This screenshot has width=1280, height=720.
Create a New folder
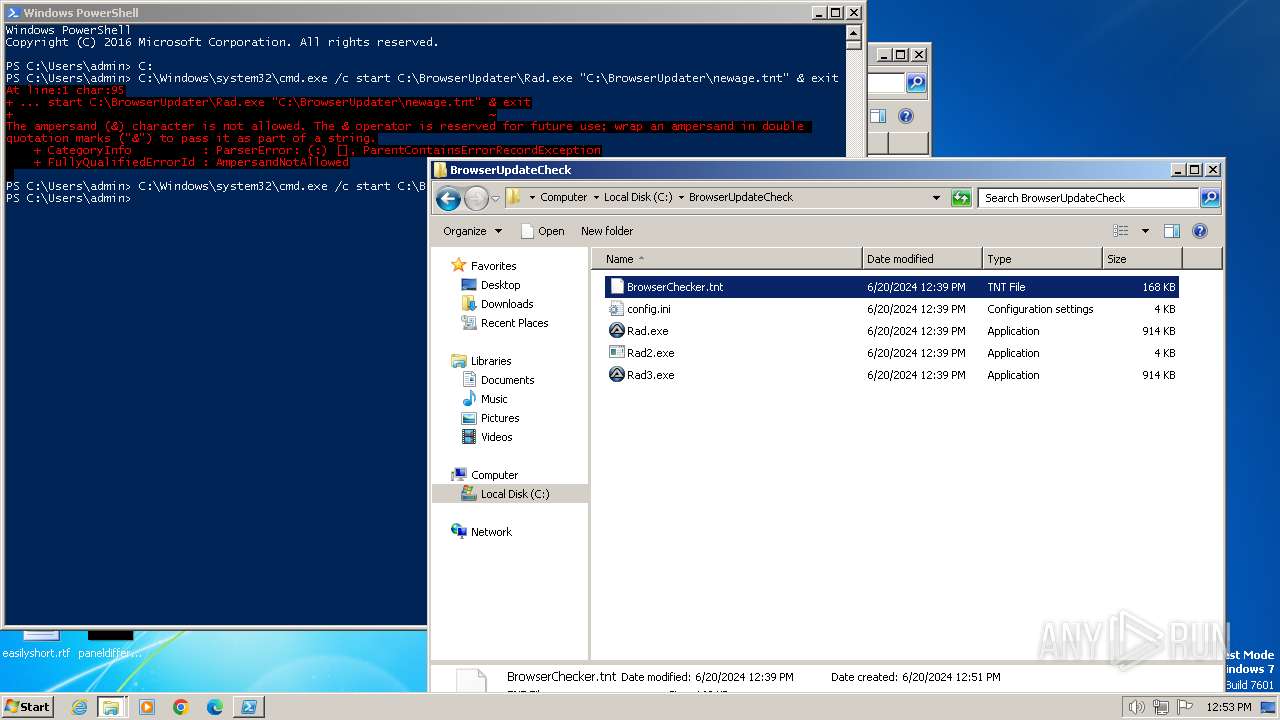[x=607, y=231]
